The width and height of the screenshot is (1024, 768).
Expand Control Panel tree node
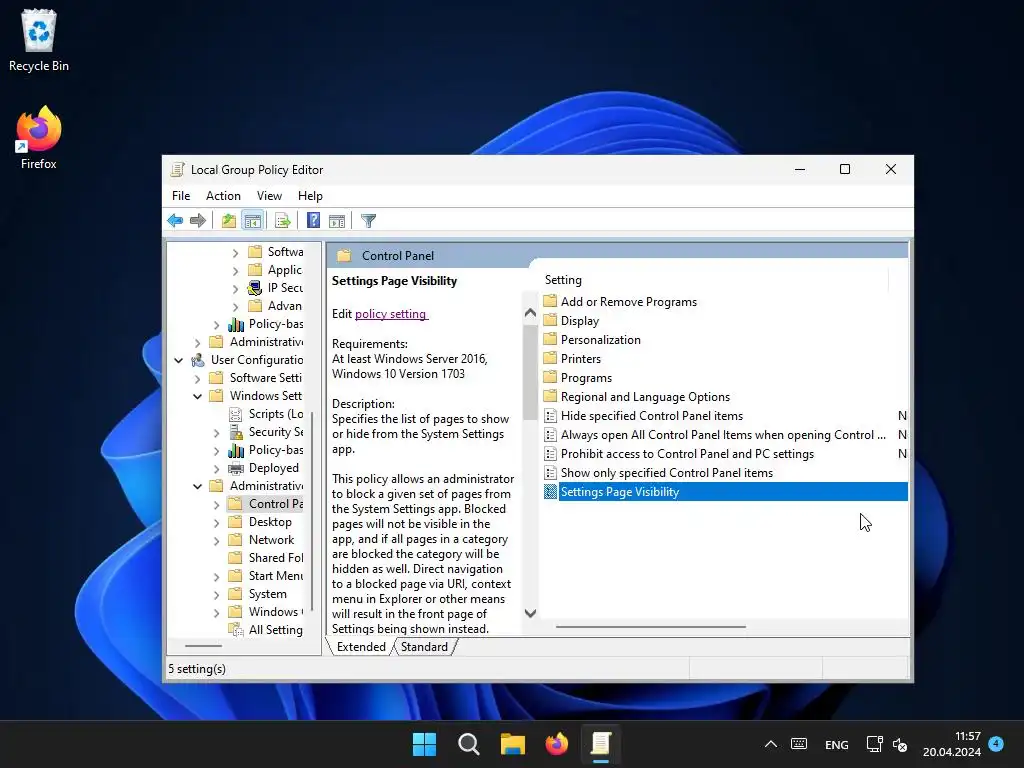click(216, 504)
